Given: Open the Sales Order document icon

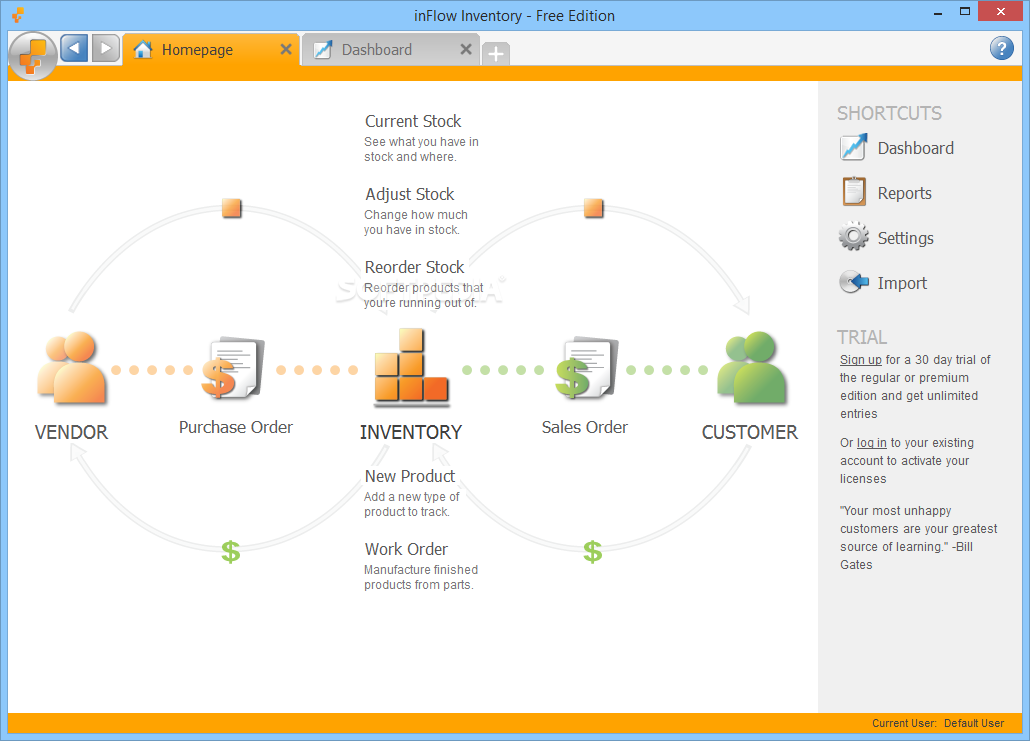Looking at the screenshot, I should 587,368.
